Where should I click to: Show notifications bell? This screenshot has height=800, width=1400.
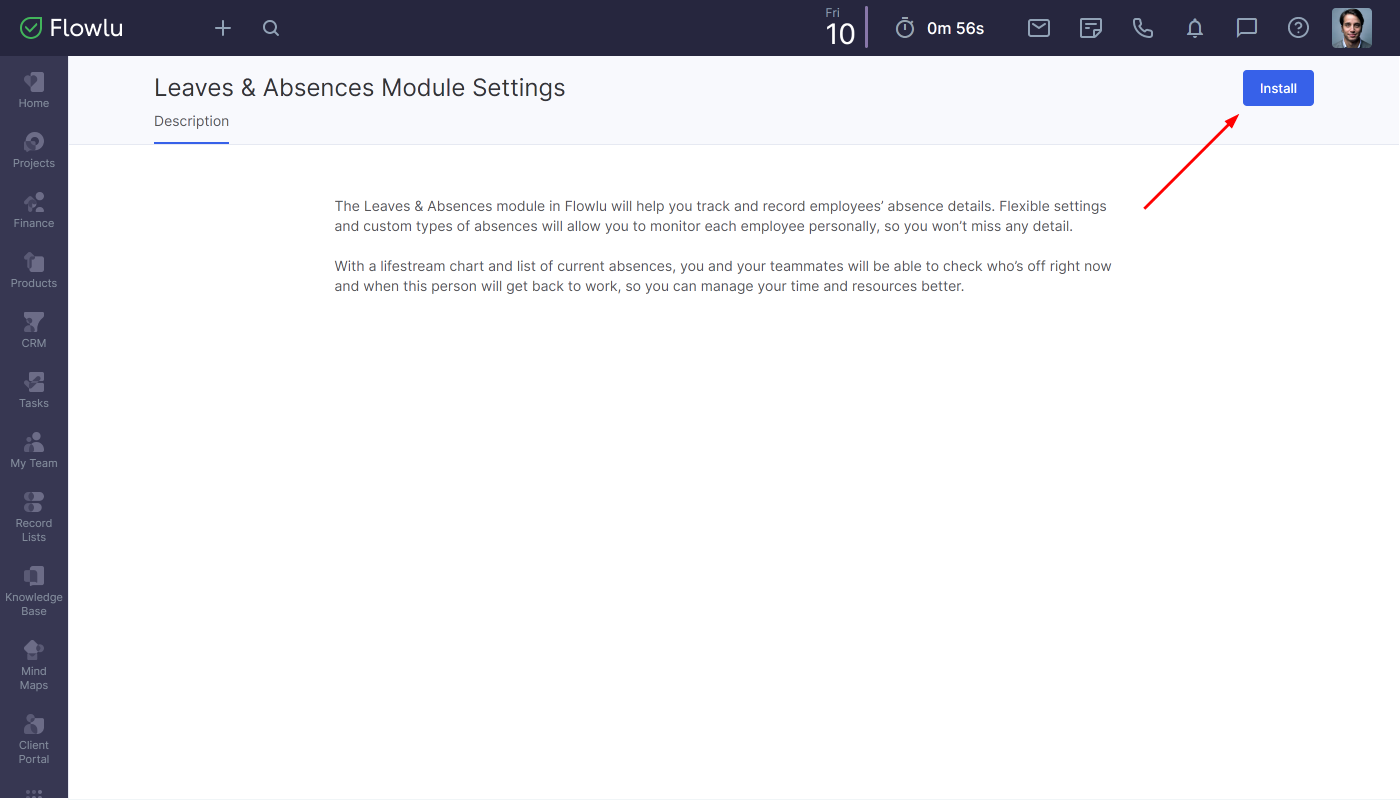pyautogui.click(x=1195, y=28)
